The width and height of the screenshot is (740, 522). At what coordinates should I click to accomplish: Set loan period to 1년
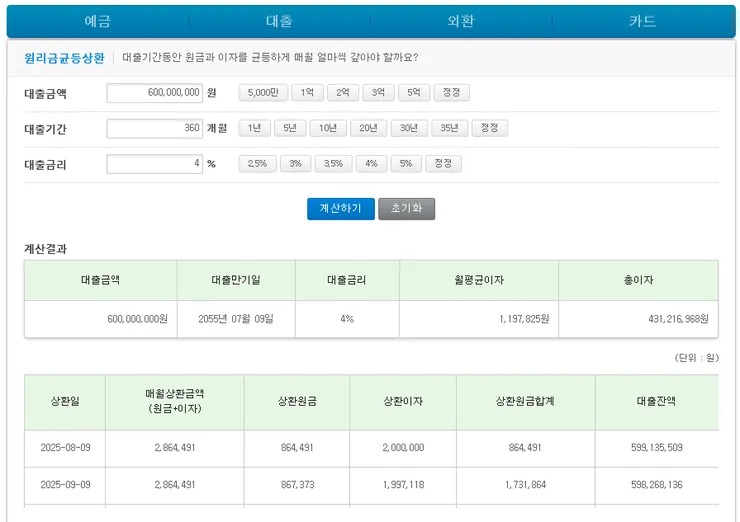pyautogui.click(x=255, y=128)
